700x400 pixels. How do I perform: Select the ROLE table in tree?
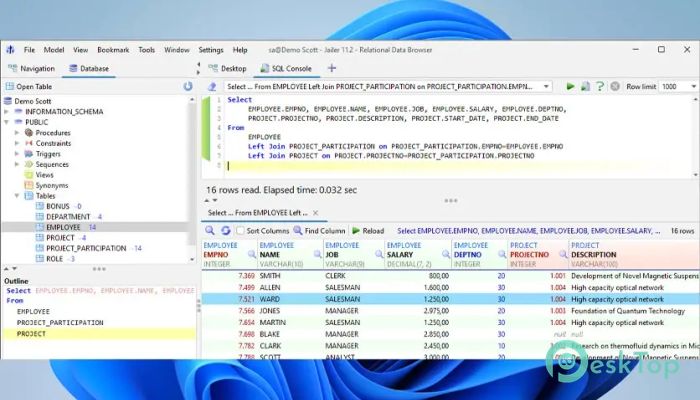[x=54, y=258]
